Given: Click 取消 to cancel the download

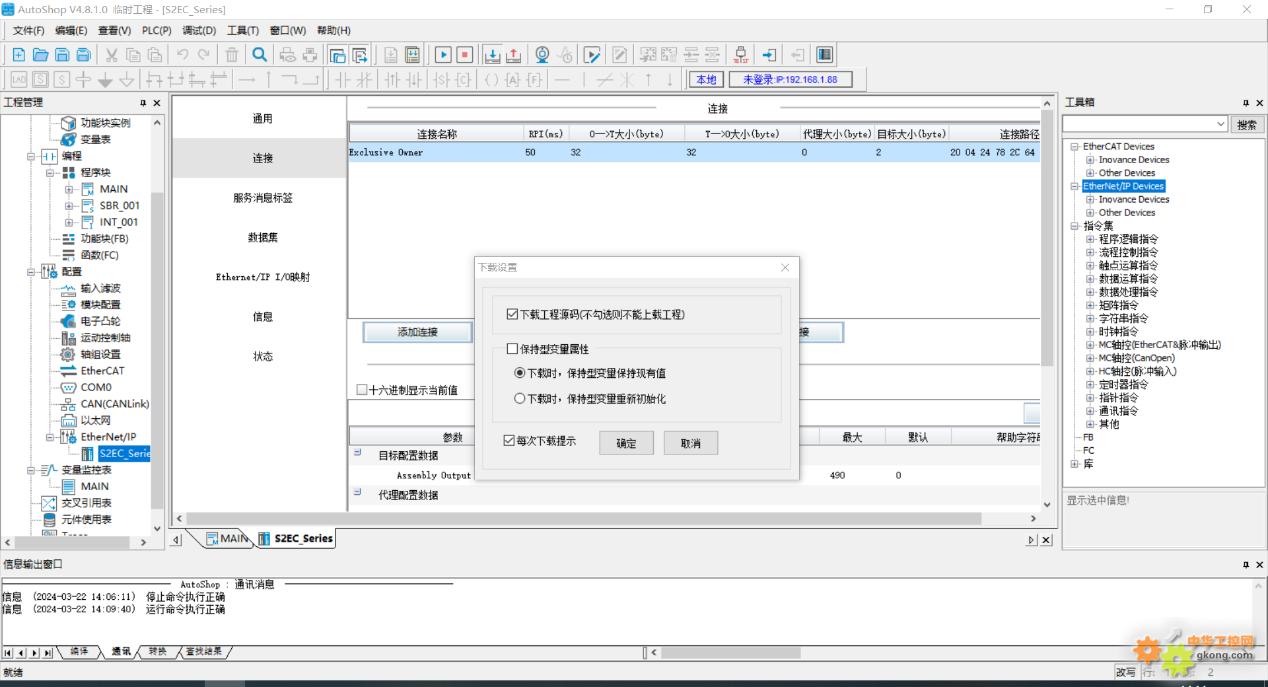Looking at the screenshot, I should pyautogui.click(x=691, y=443).
